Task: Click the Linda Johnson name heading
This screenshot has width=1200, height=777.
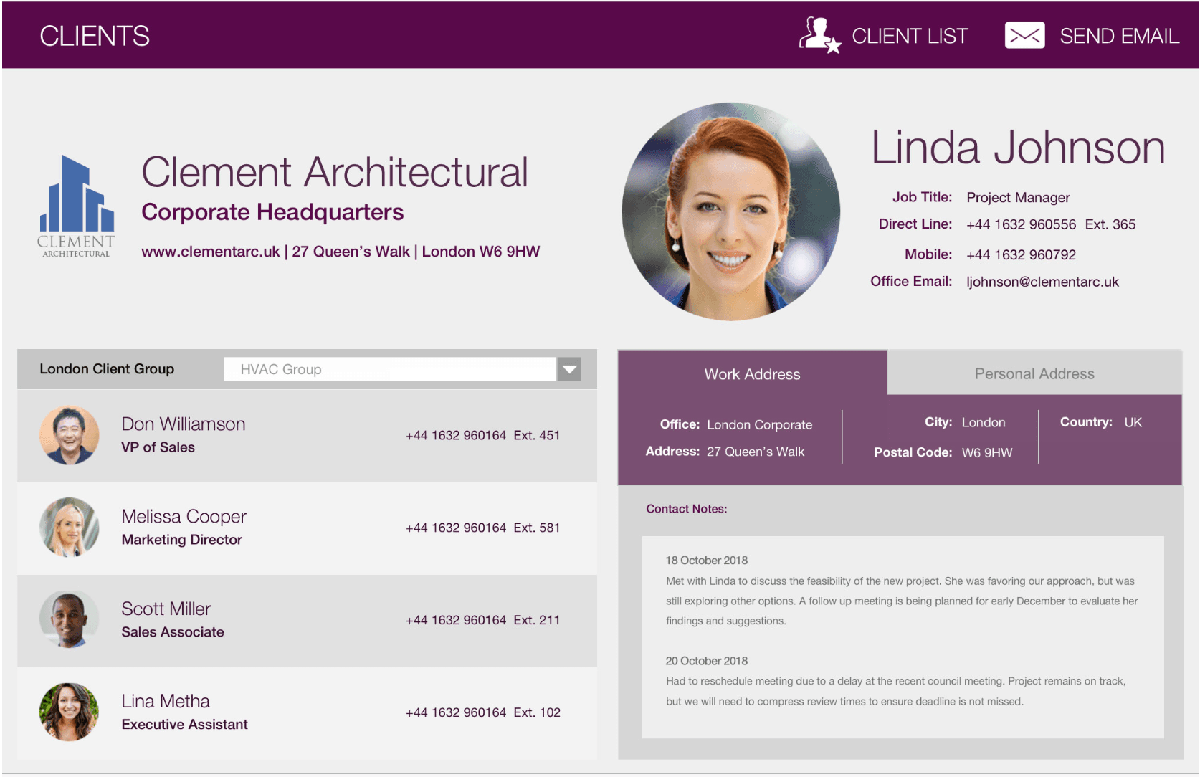Action: tap(1018, 148)
